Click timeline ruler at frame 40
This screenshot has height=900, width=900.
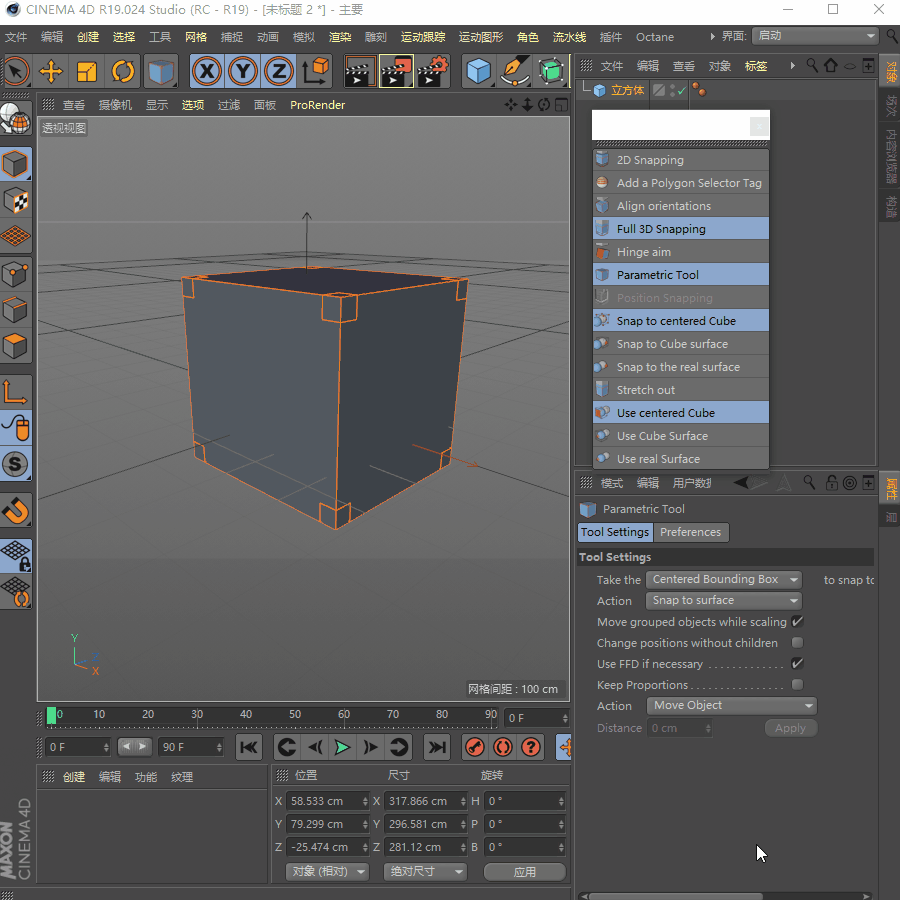[x=246, y=715]
